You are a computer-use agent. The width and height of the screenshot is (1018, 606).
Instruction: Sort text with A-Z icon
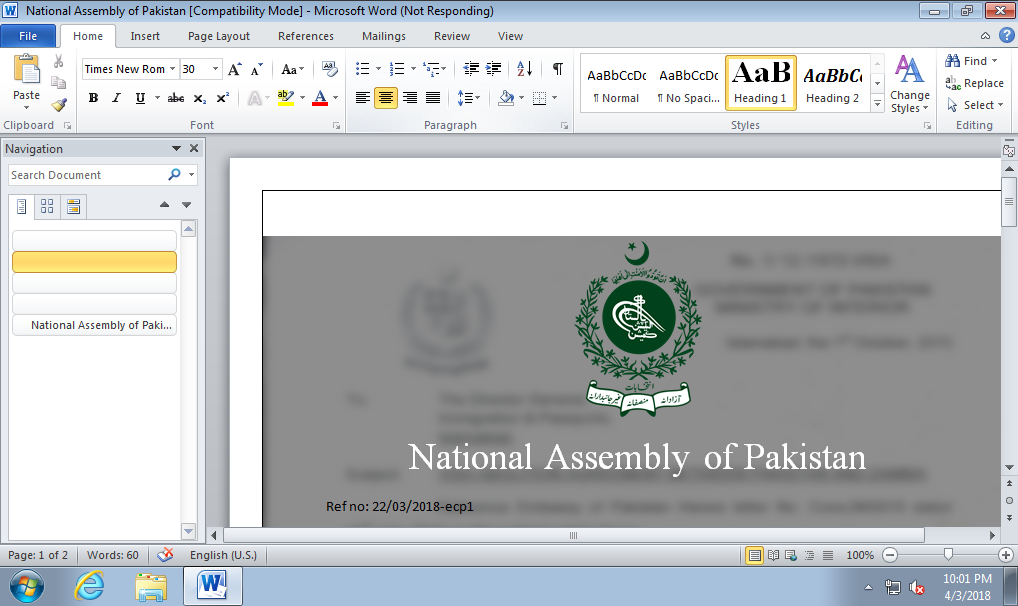(525, 69)
